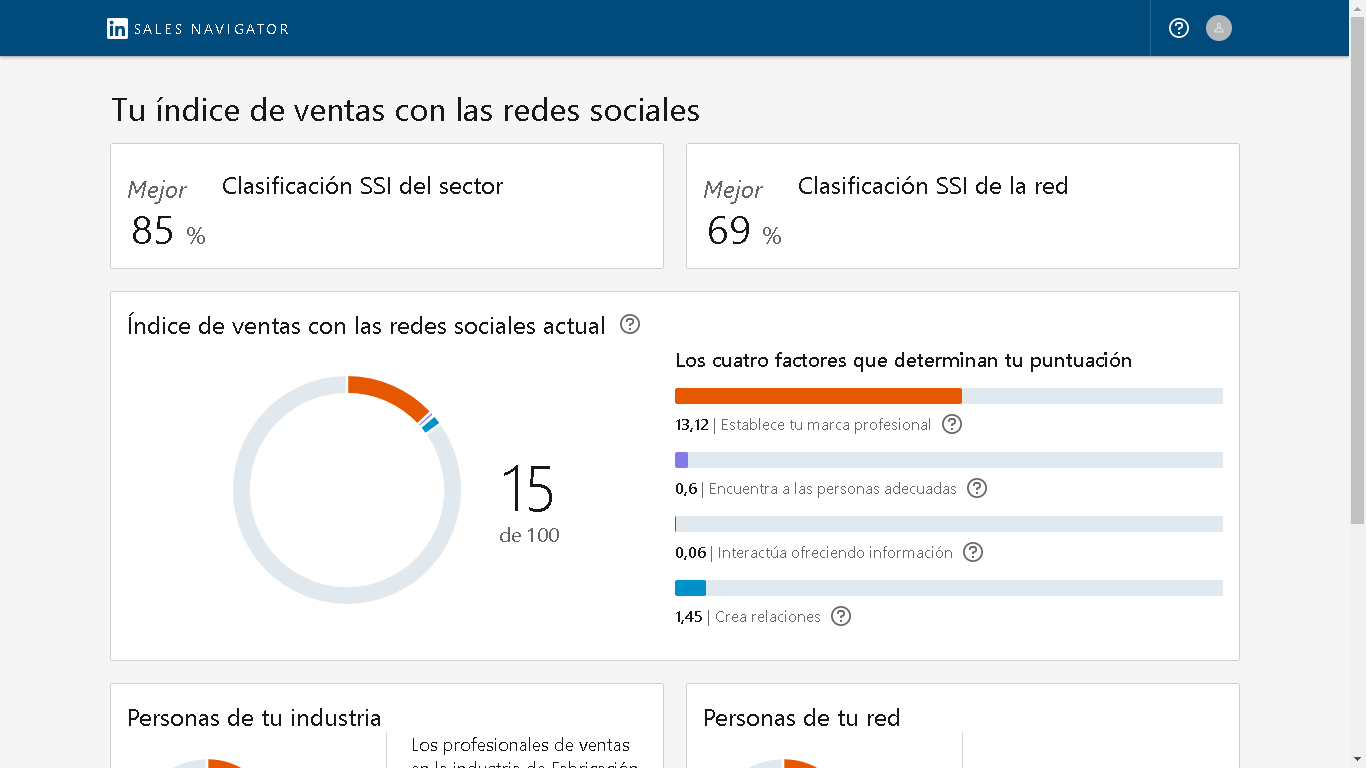This screenshot has height=768, width=1366.
Task: Show help for Establece tu marca profesional
Action: 952,424
